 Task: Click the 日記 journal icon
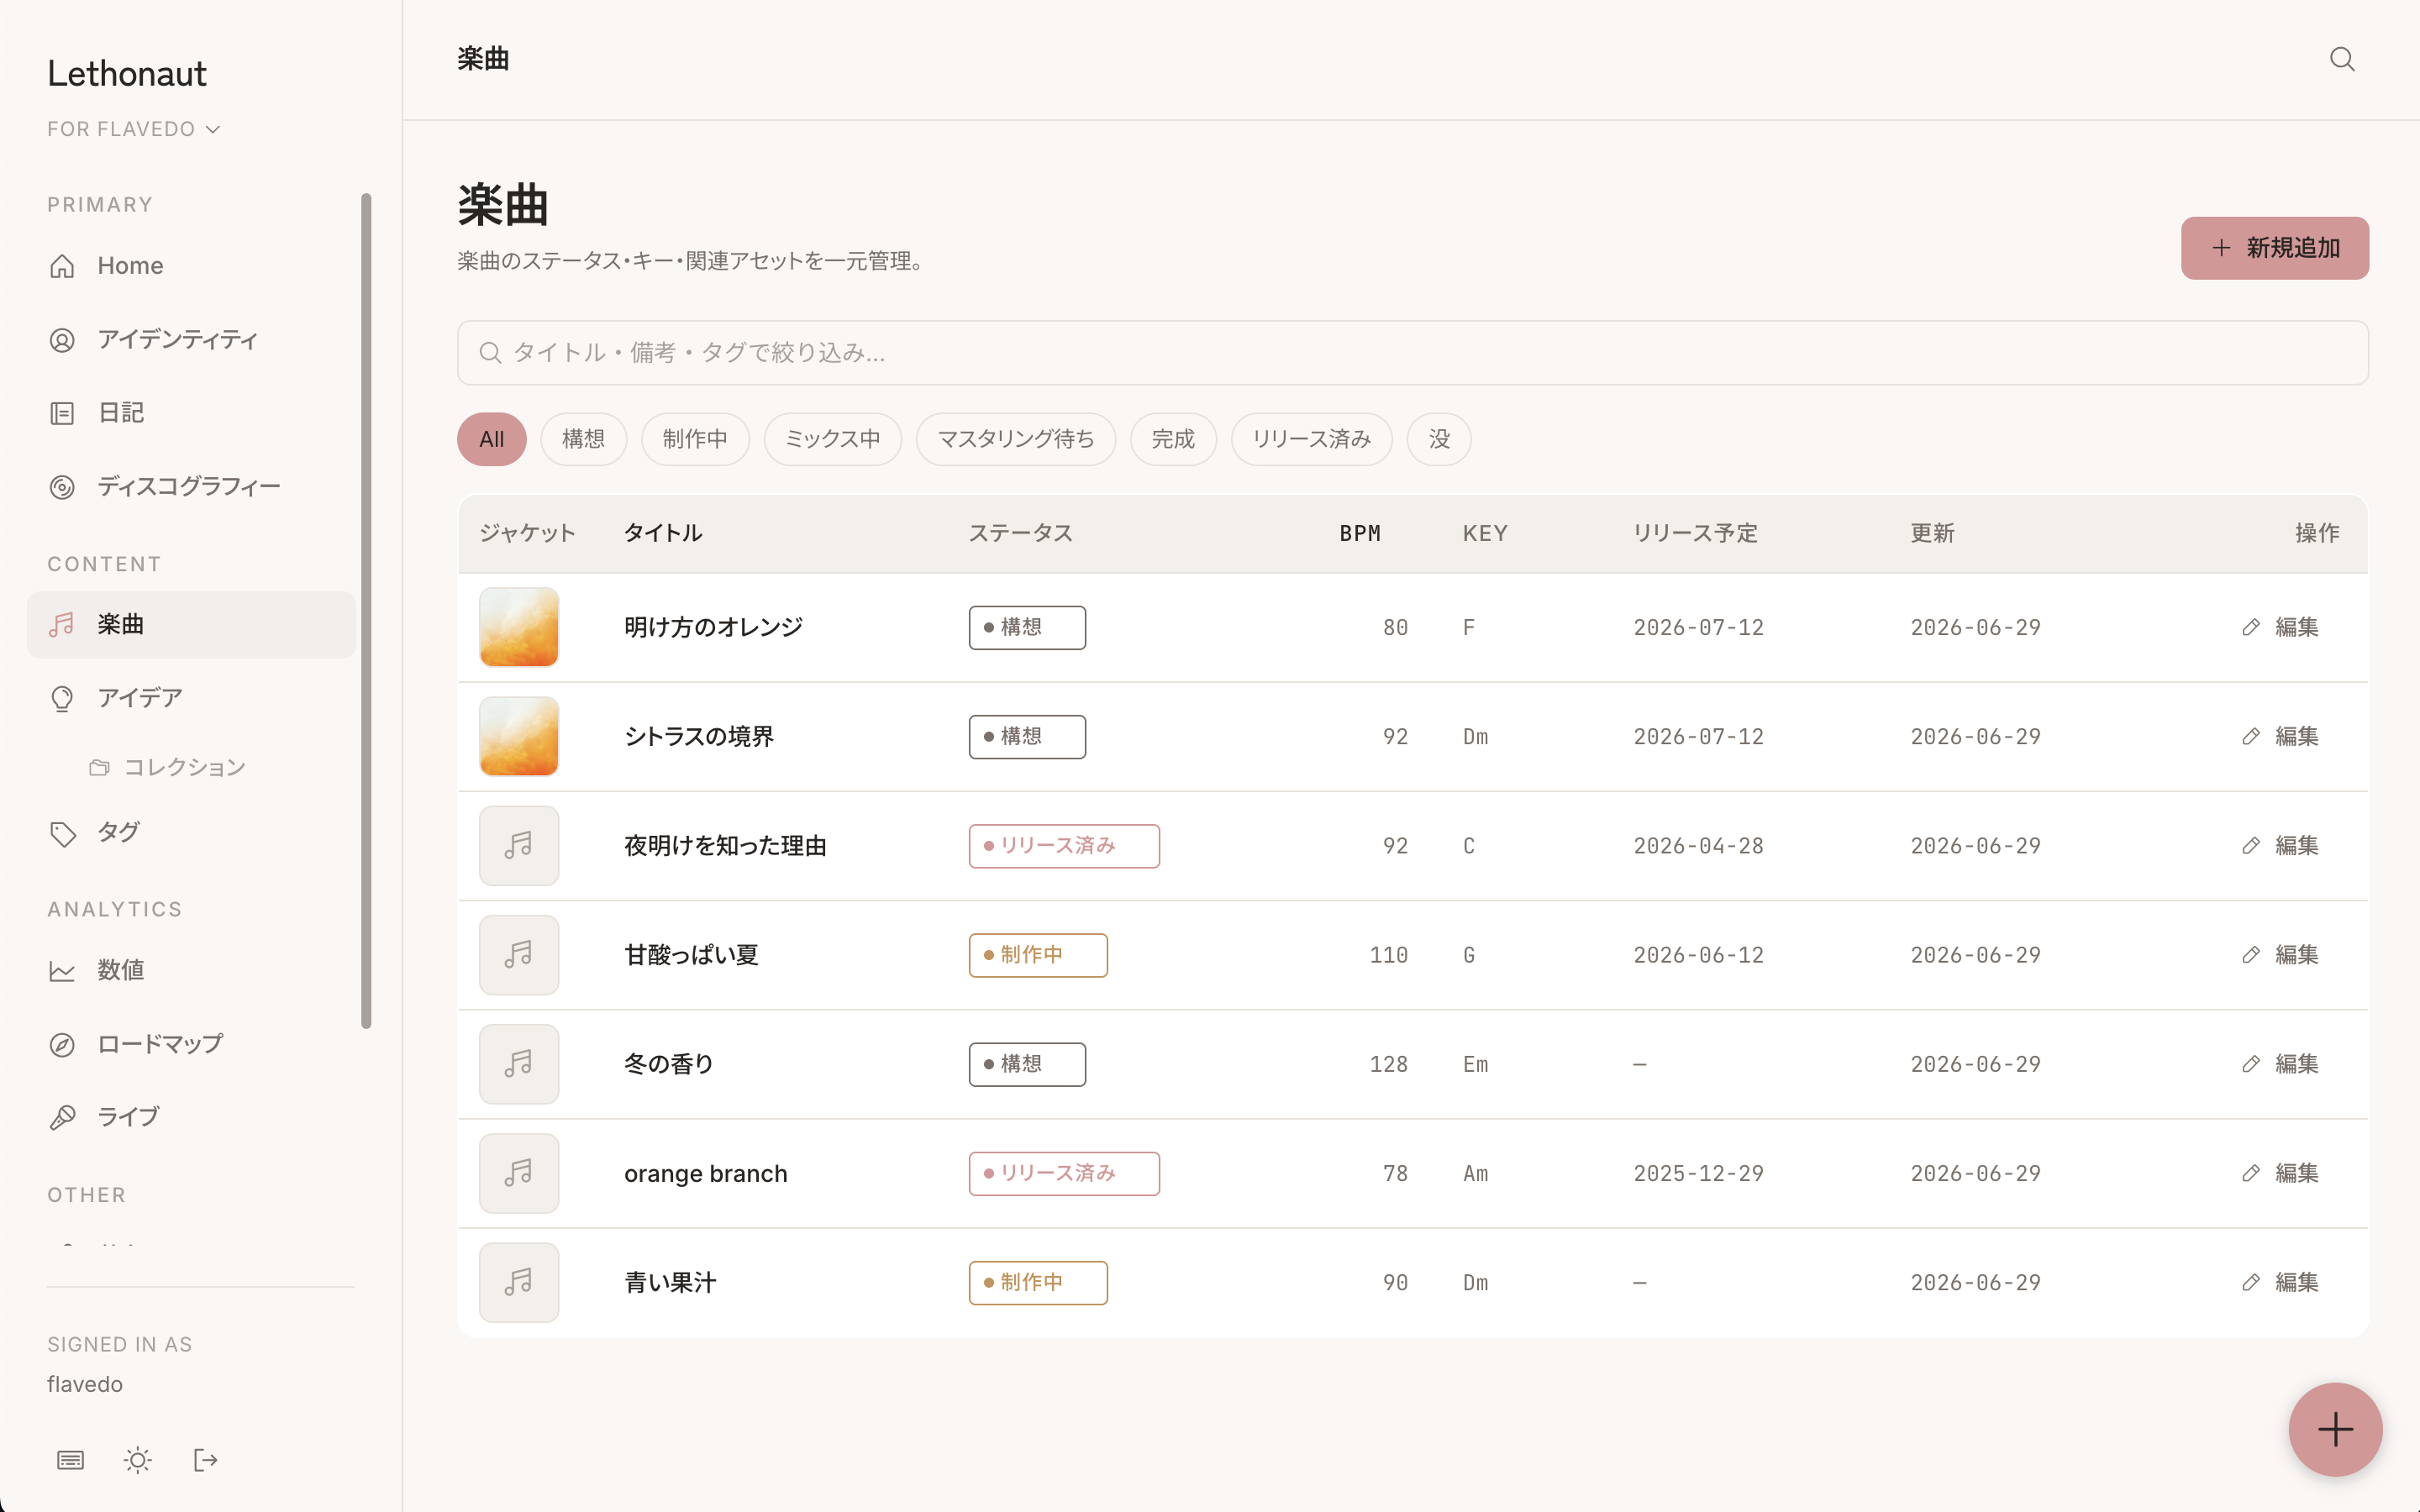(62, 413)
